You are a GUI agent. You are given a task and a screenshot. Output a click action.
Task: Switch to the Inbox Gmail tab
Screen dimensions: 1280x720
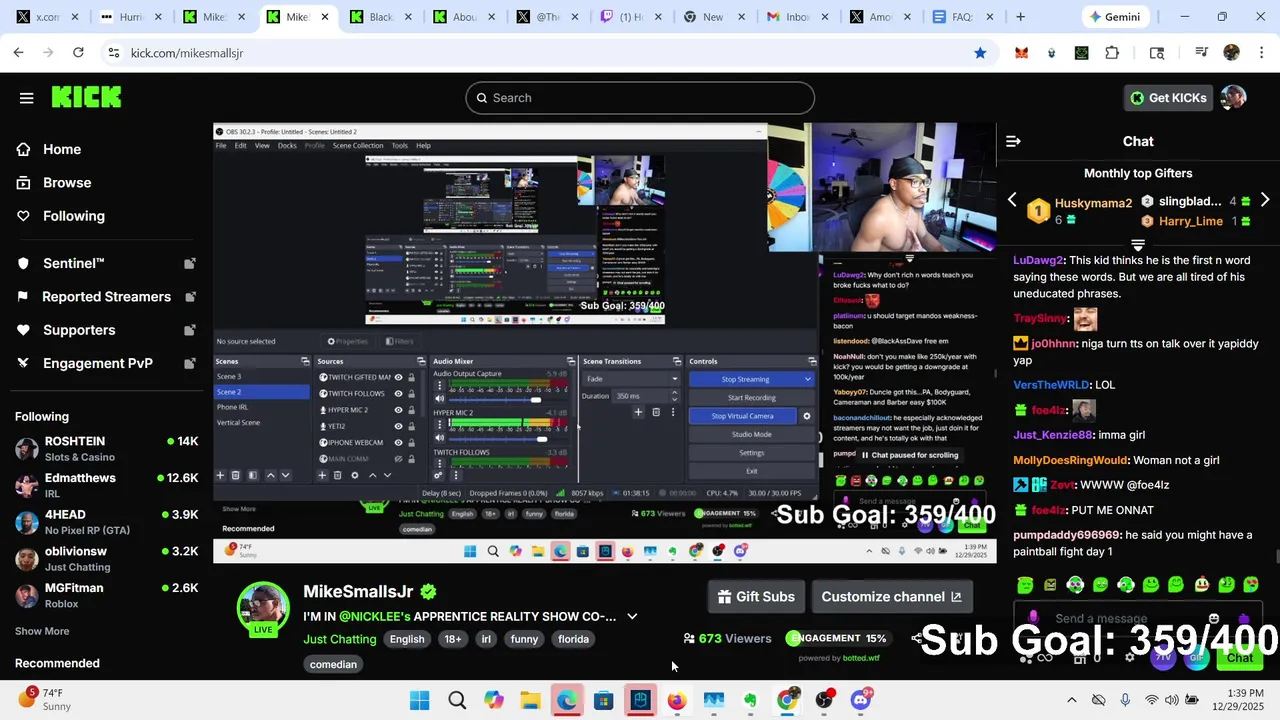[x=788, y=17]
